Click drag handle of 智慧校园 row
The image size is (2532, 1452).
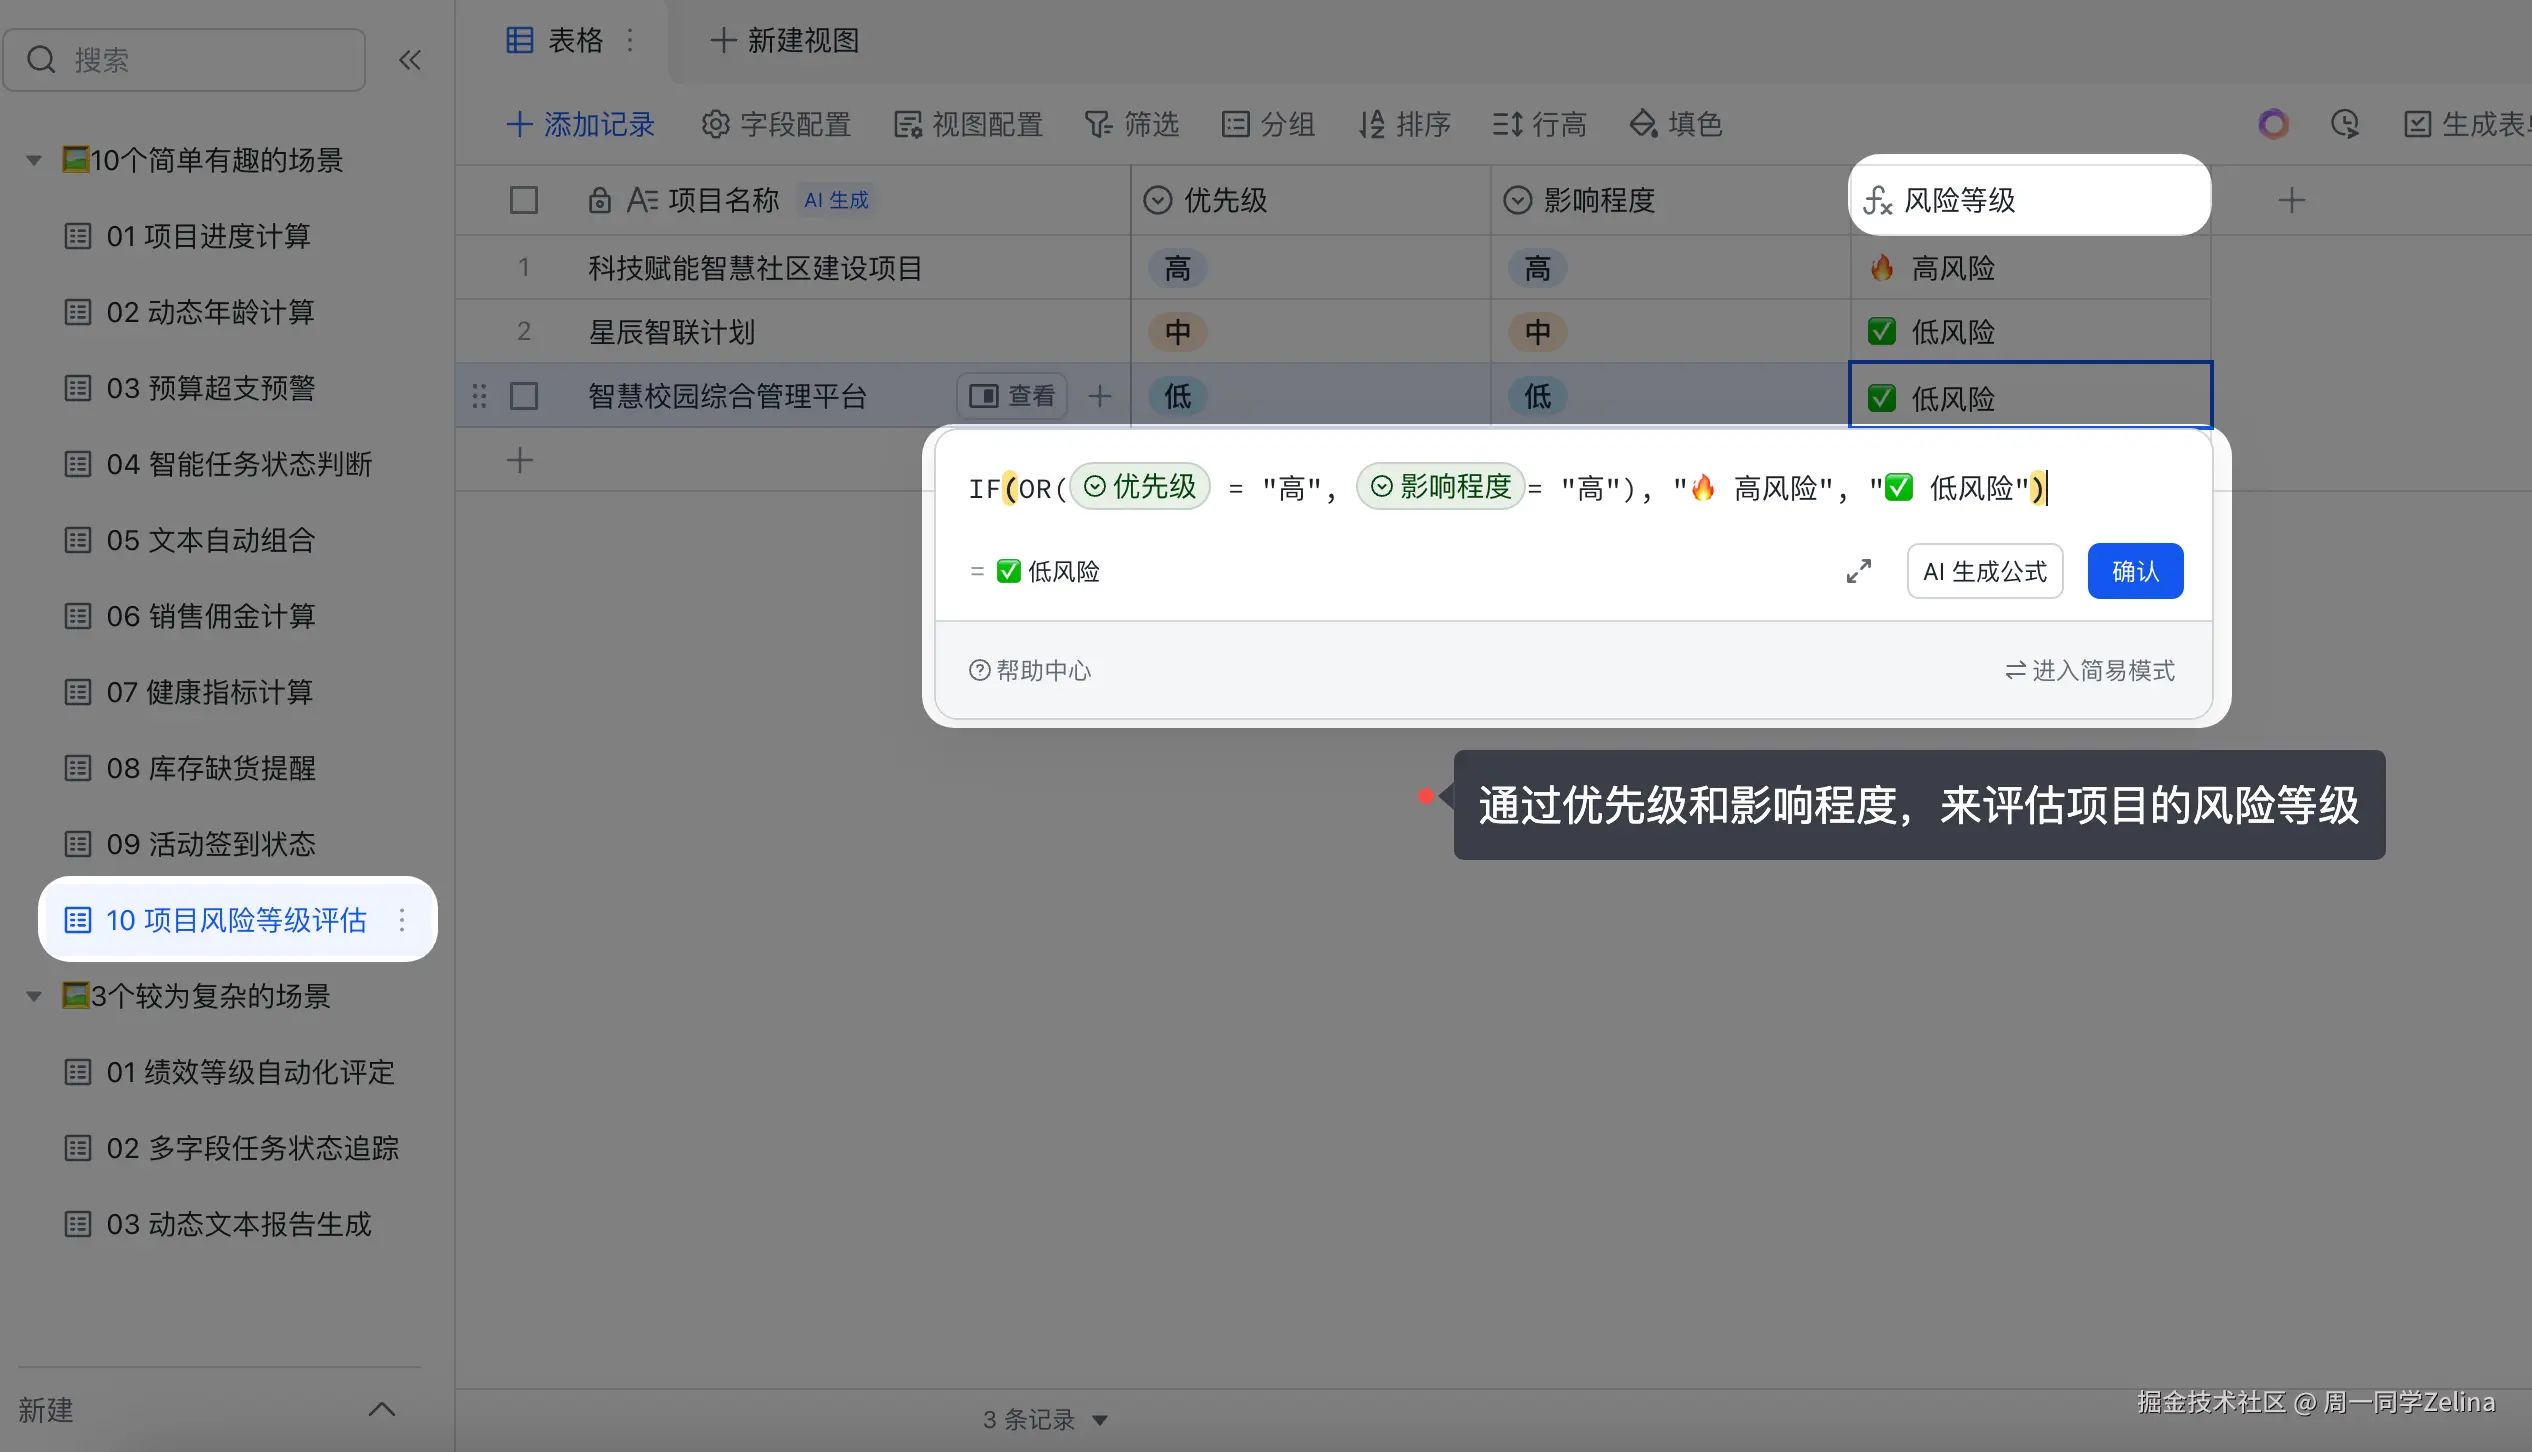479,396
